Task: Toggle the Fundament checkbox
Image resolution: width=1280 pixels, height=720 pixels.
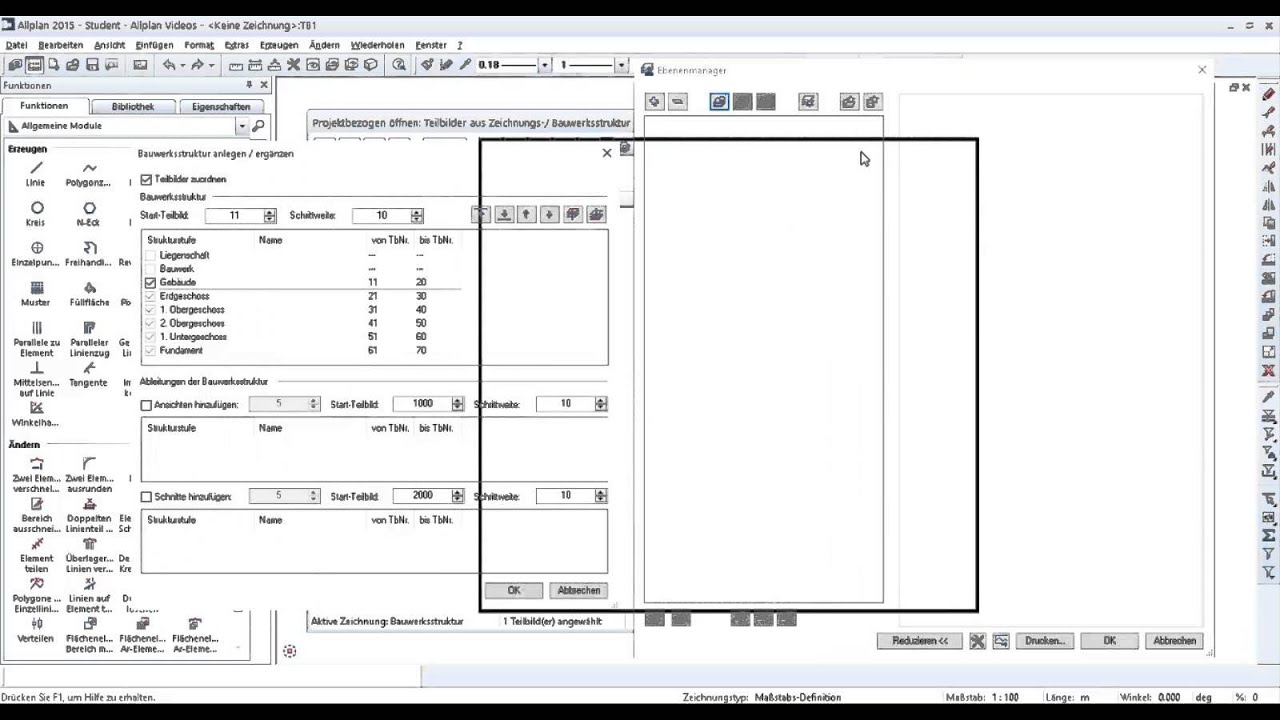Action: (x=151, y=351)
